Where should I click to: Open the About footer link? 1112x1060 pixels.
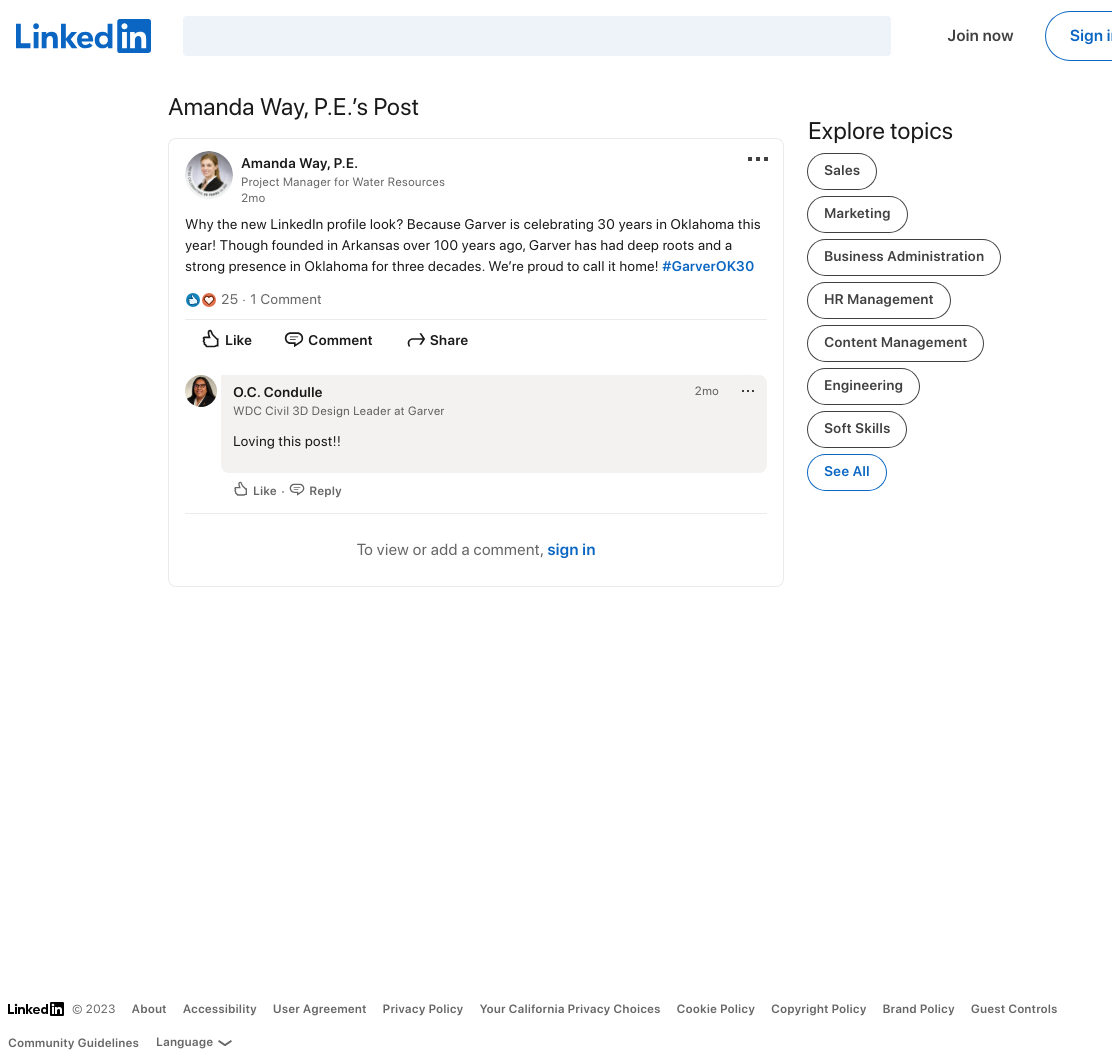click(149, 1009)
